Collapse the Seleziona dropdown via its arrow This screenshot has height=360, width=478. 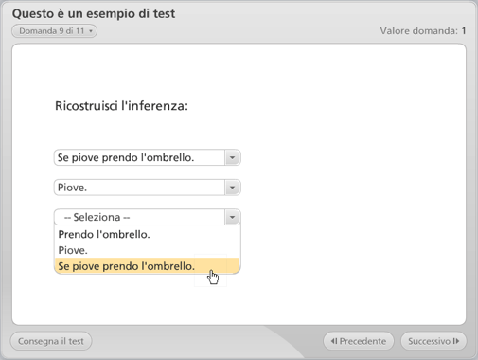[232, 217]
